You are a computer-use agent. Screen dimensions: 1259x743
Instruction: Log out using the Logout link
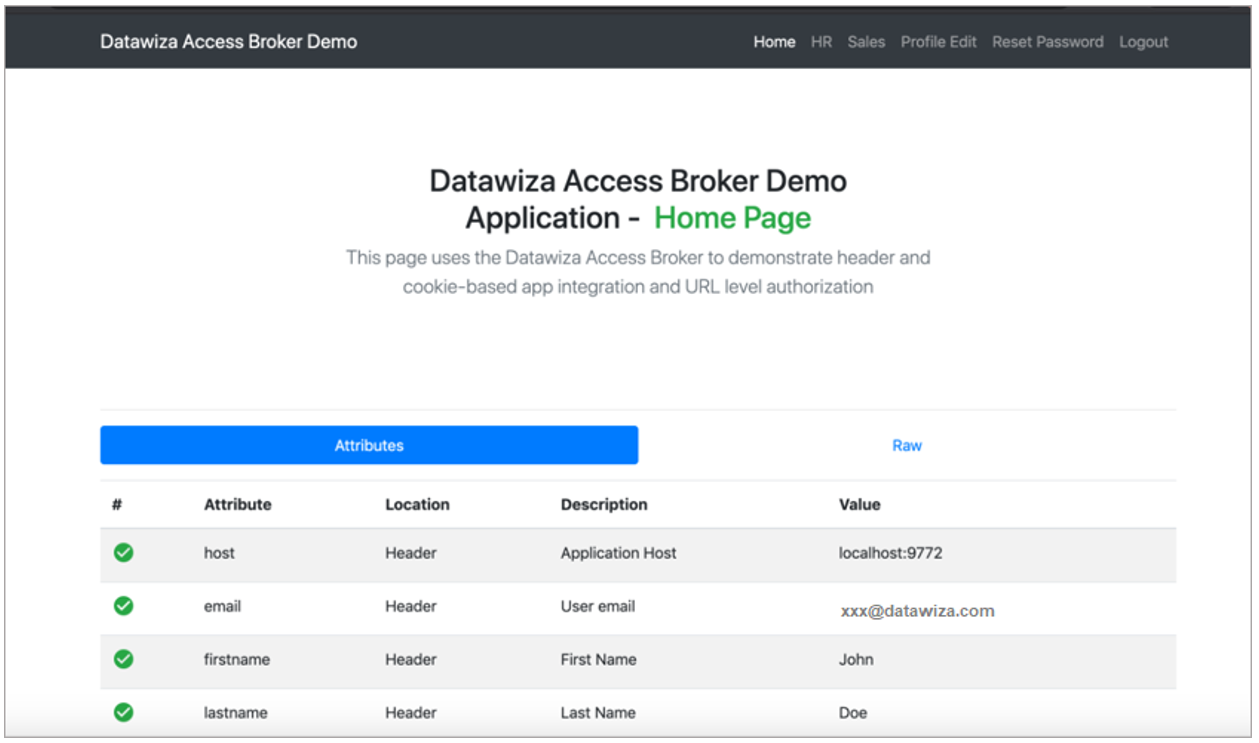click(x=1143, y=42)
